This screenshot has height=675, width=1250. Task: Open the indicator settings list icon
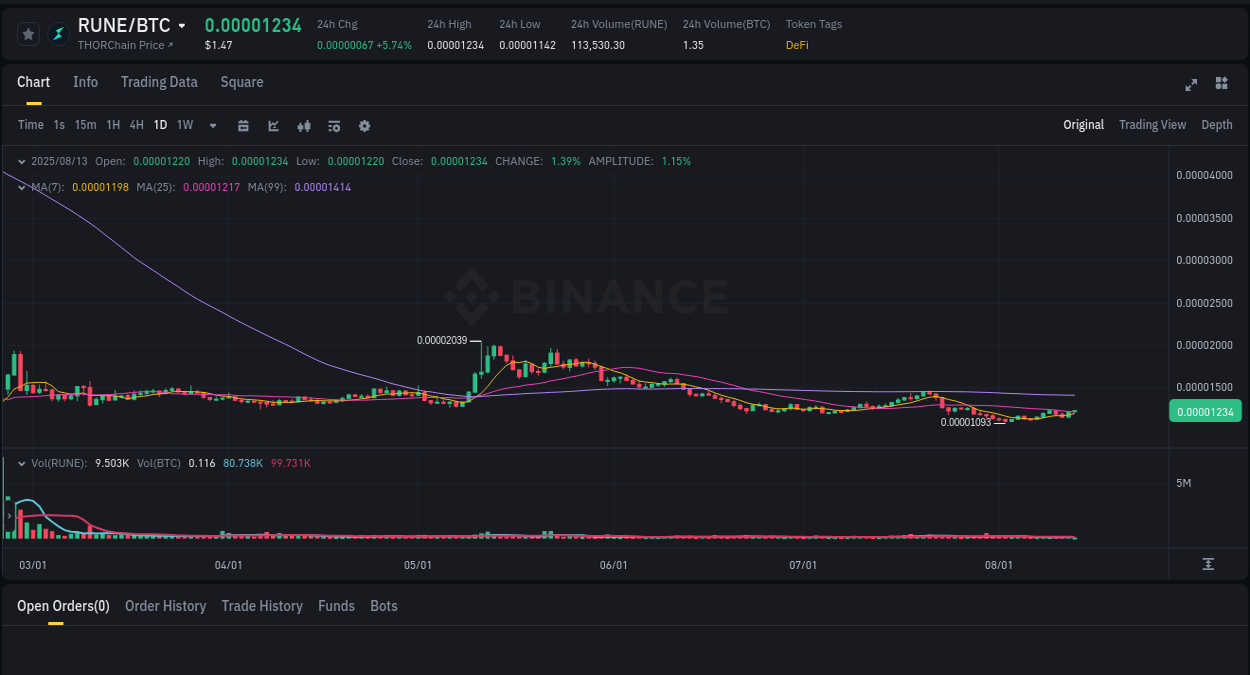pyautogui.click(x=334, y=126)
